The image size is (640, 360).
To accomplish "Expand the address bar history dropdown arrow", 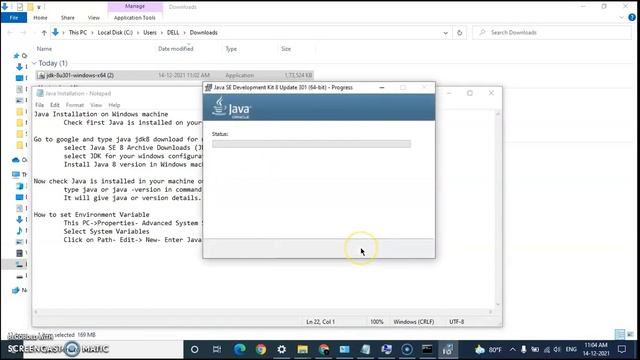I will coord(445,33).
